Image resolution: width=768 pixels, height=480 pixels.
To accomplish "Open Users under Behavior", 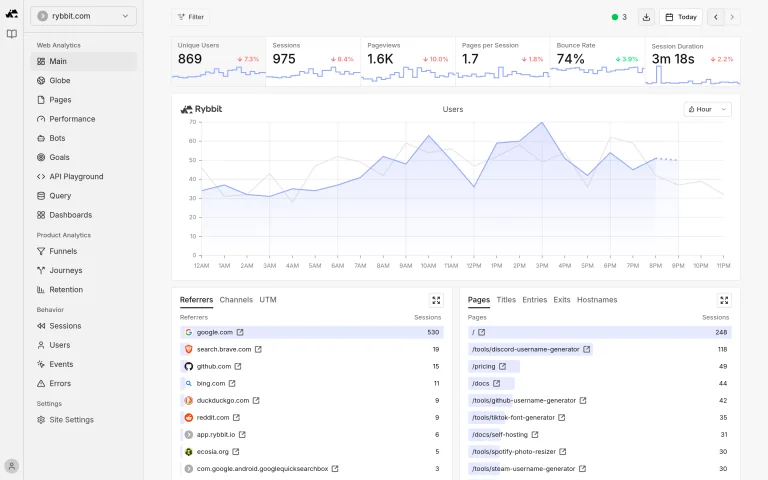I will click(83, 345).
